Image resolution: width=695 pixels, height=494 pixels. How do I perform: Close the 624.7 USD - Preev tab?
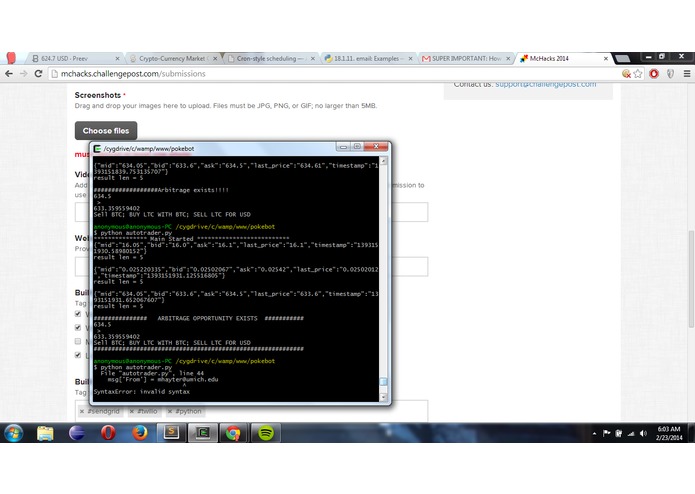(x=117, y=58)
